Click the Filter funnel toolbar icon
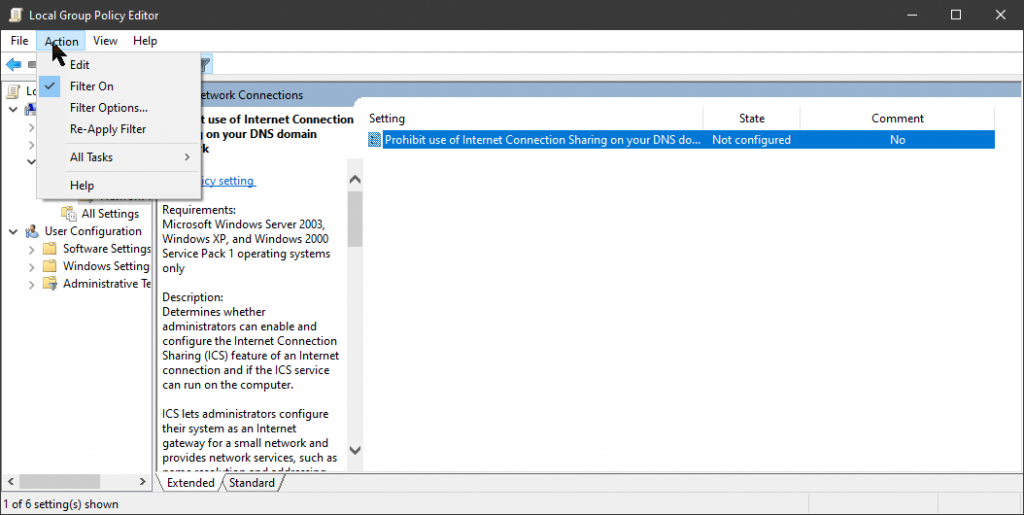The width and height of the screenshot is (1024, 515). [205, 65]
